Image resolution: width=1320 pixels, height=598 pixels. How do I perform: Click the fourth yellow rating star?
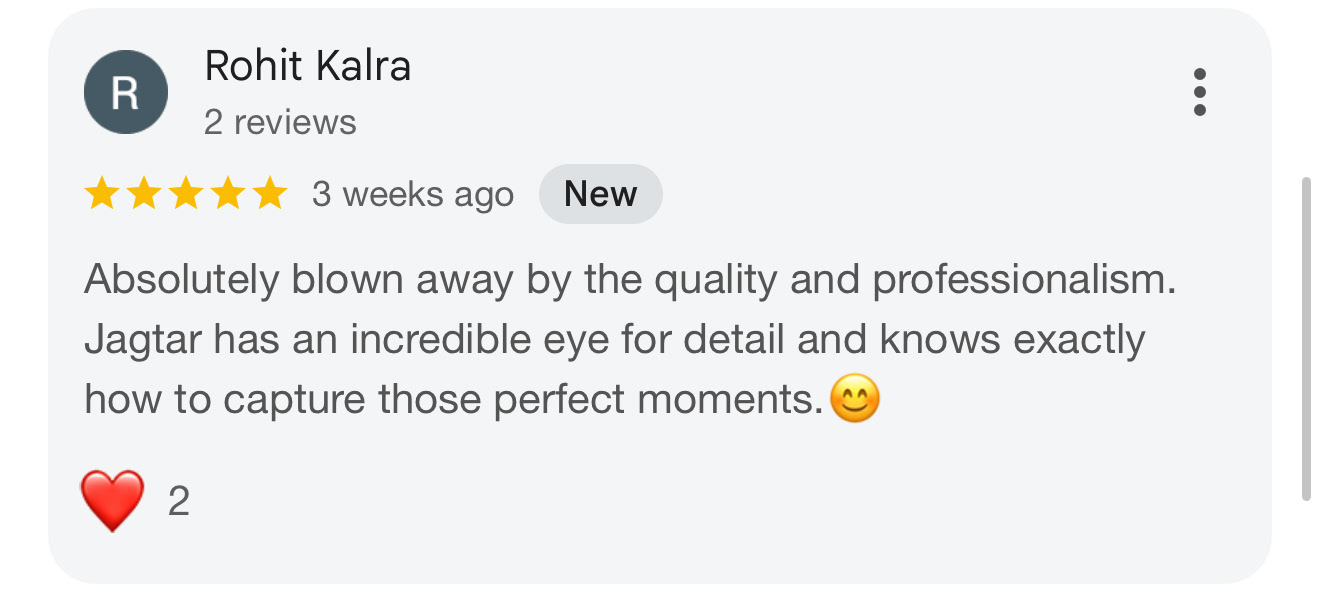point(228,194)
